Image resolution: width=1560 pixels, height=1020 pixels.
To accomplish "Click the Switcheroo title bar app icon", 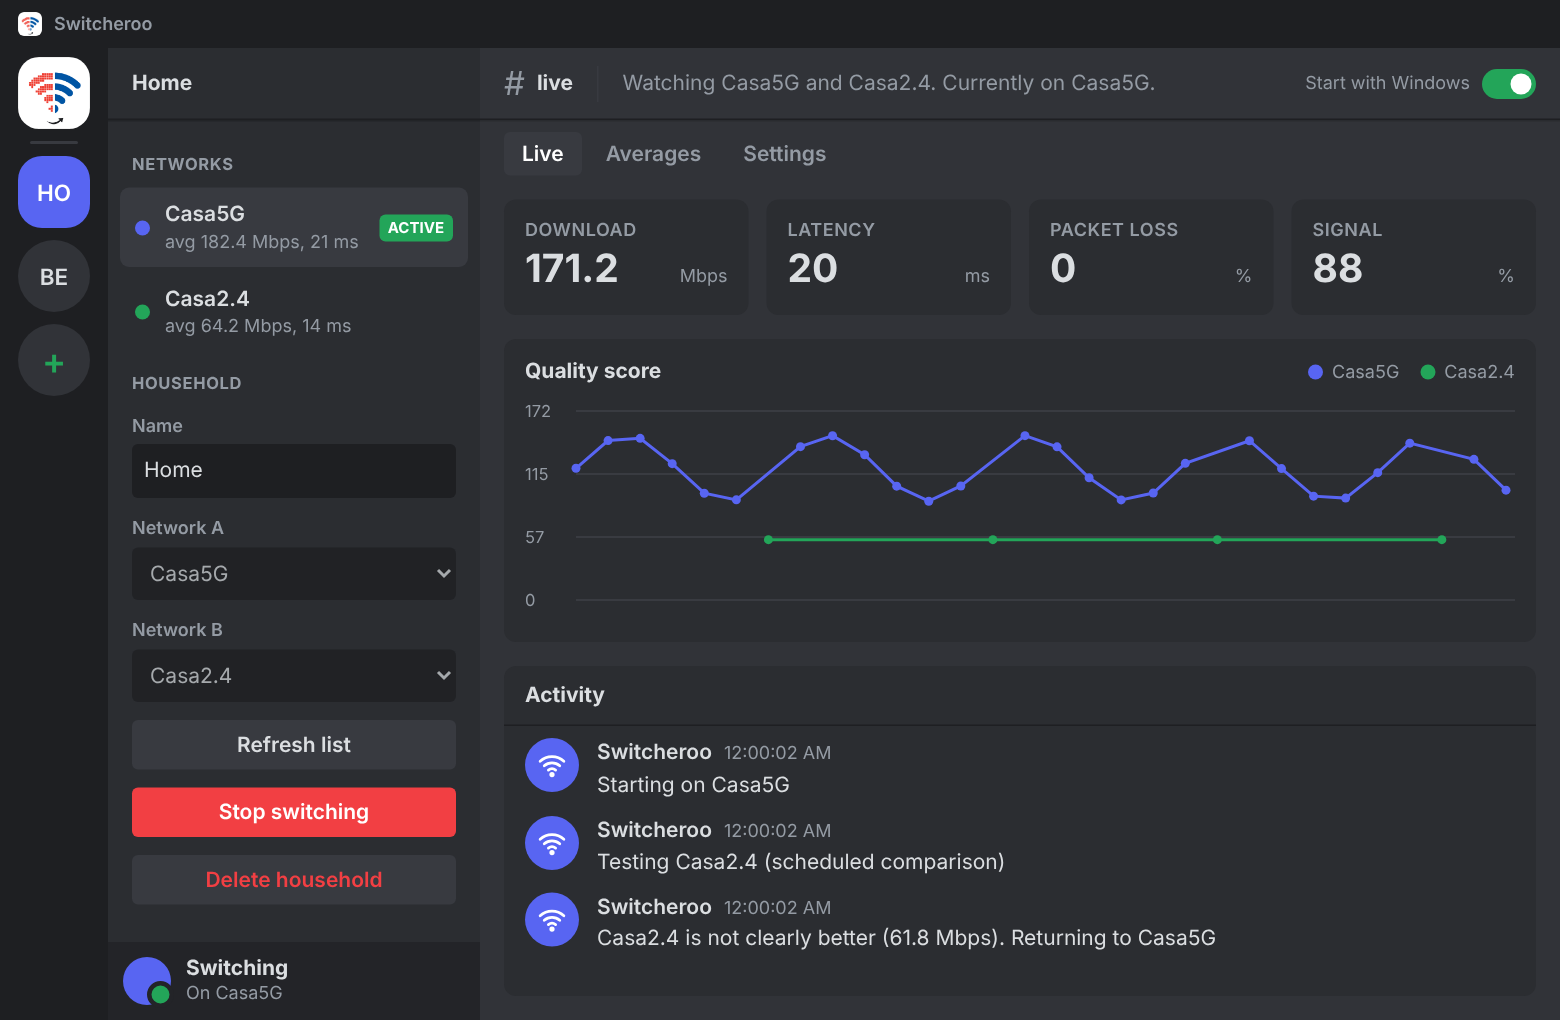I will [30, 24].
